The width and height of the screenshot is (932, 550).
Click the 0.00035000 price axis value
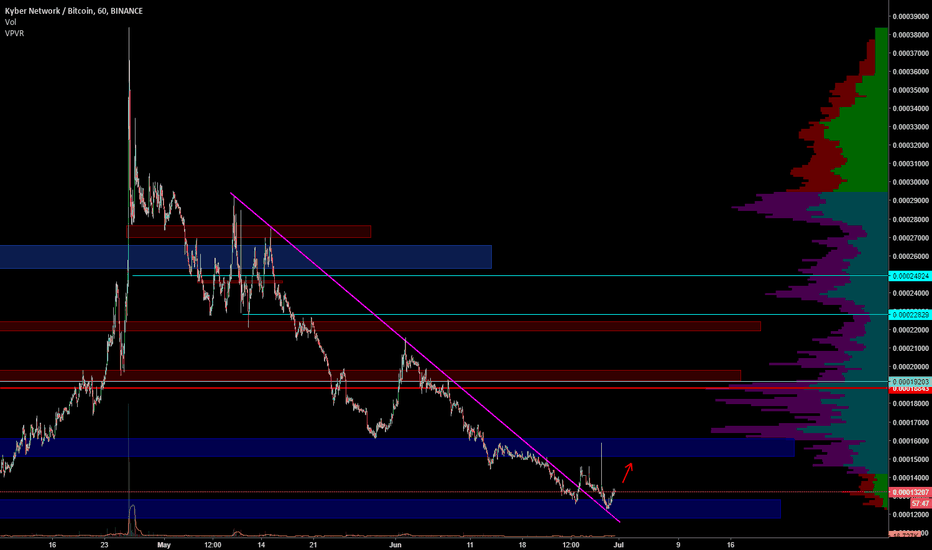pos(911,90)
